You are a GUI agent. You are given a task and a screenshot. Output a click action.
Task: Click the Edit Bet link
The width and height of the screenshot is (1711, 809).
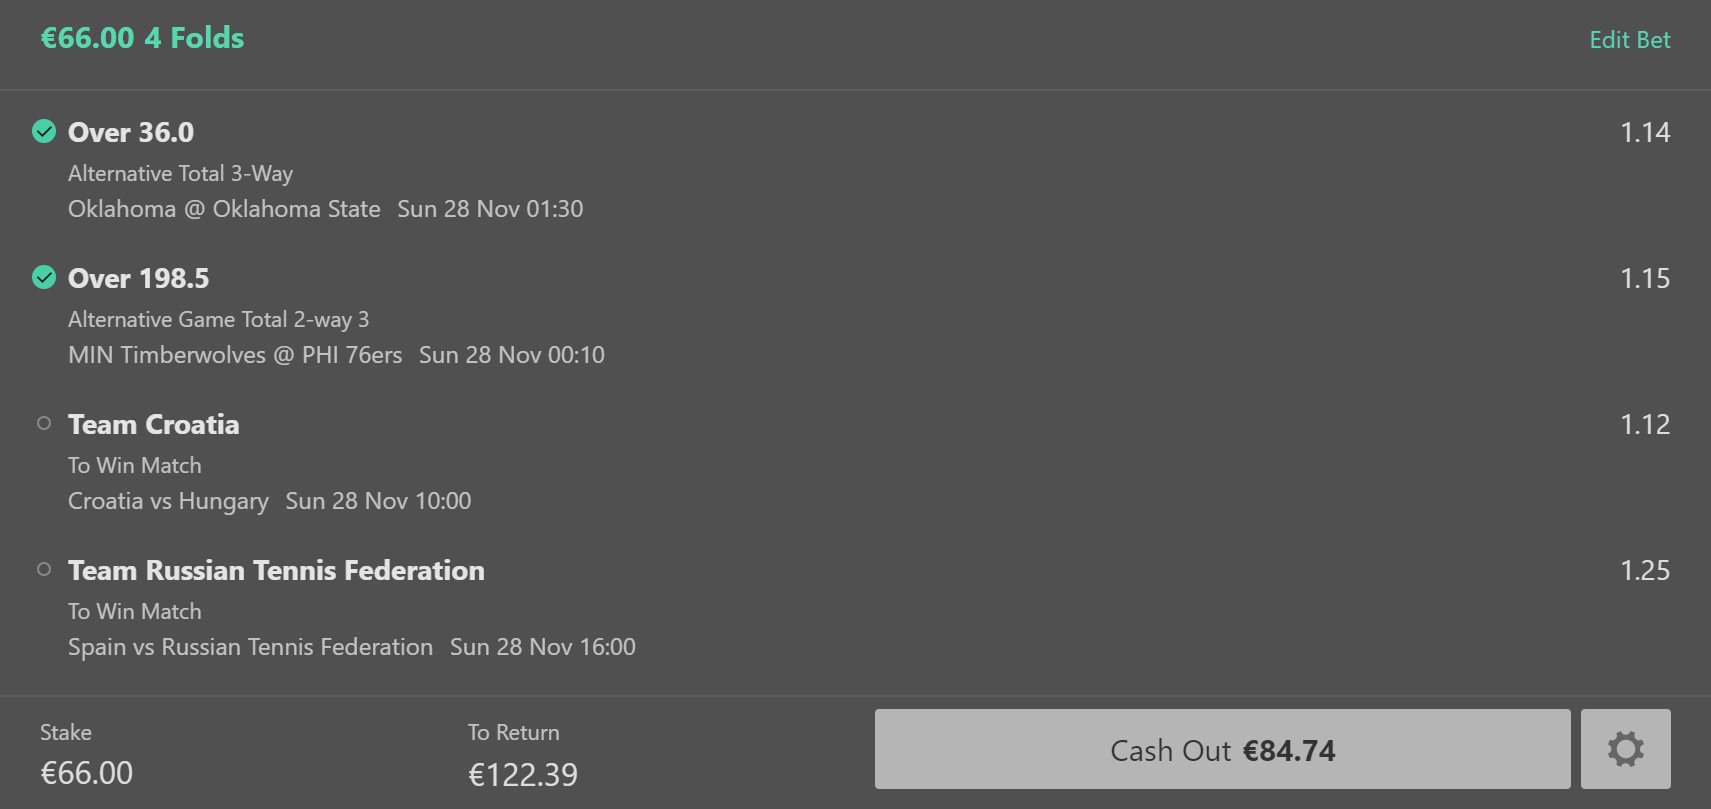[1629, 40]
